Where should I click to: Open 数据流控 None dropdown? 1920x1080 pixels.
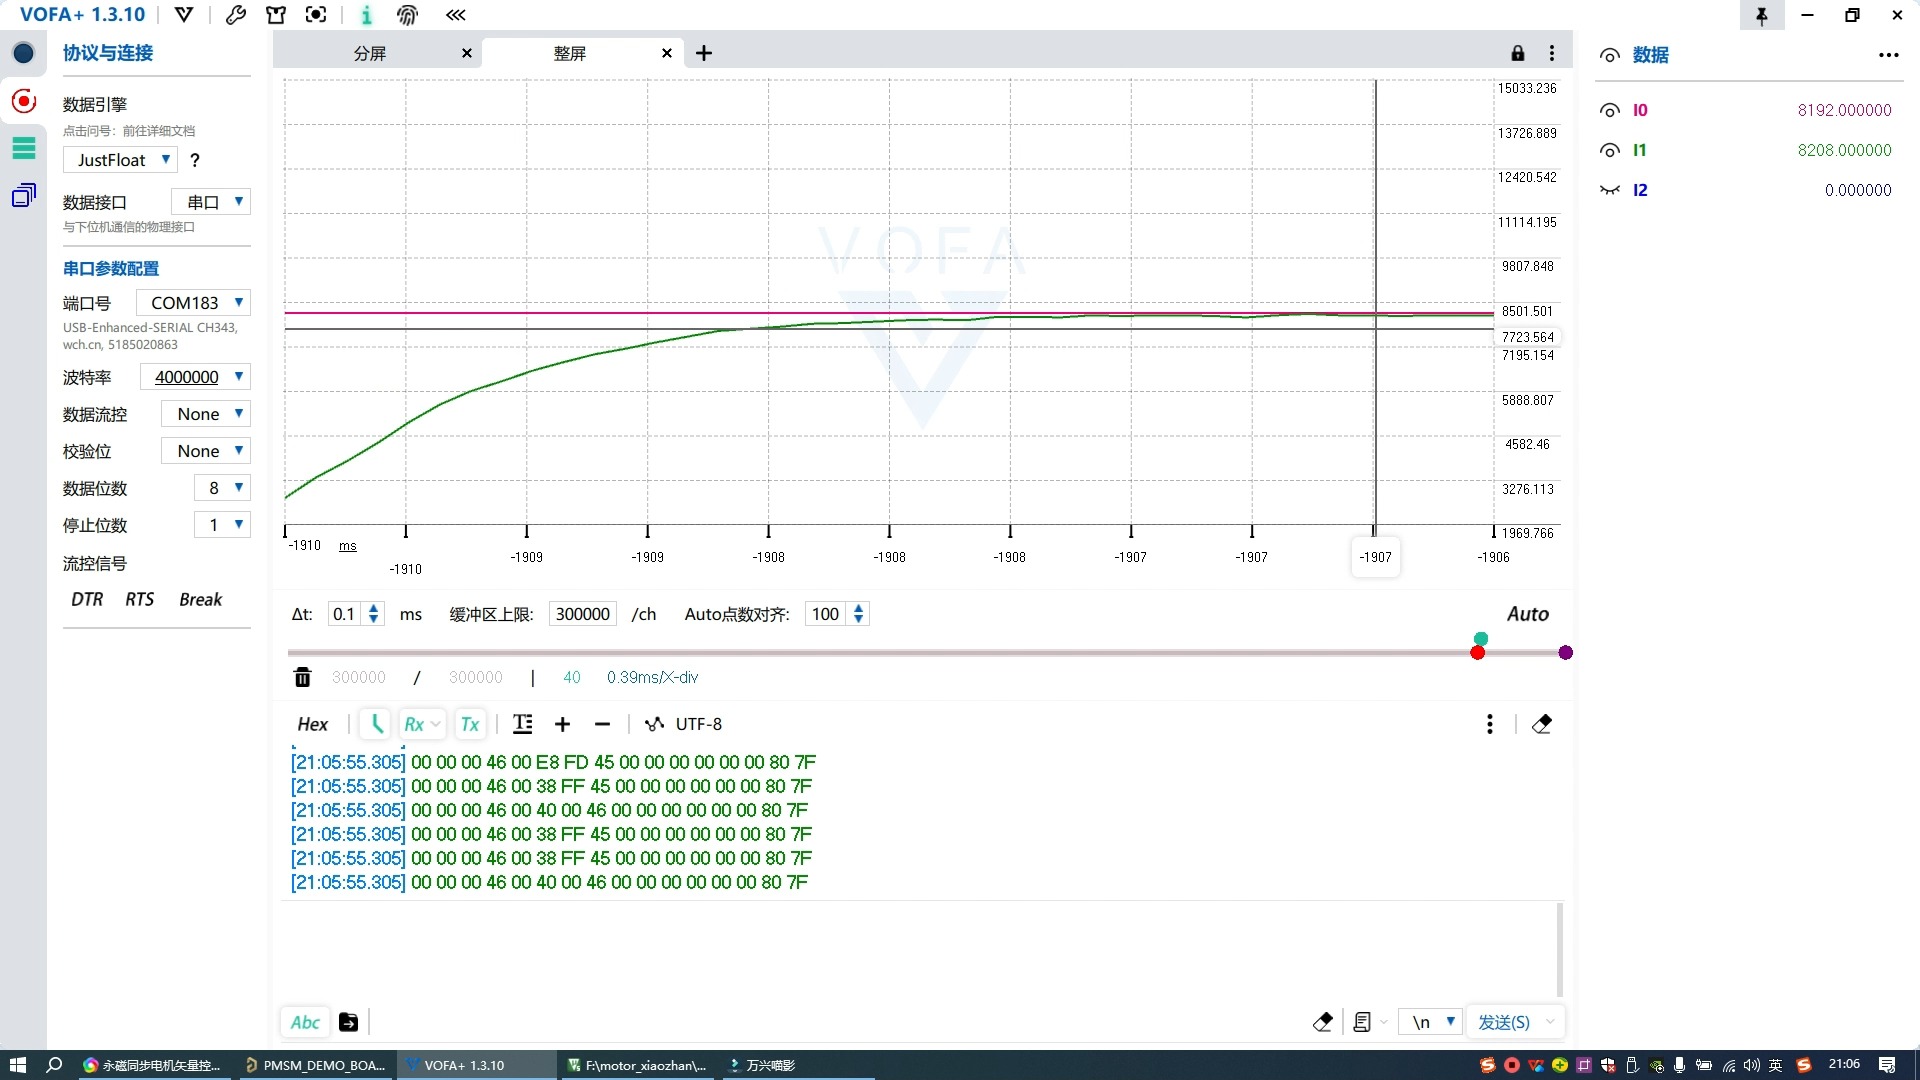[206, 414]
